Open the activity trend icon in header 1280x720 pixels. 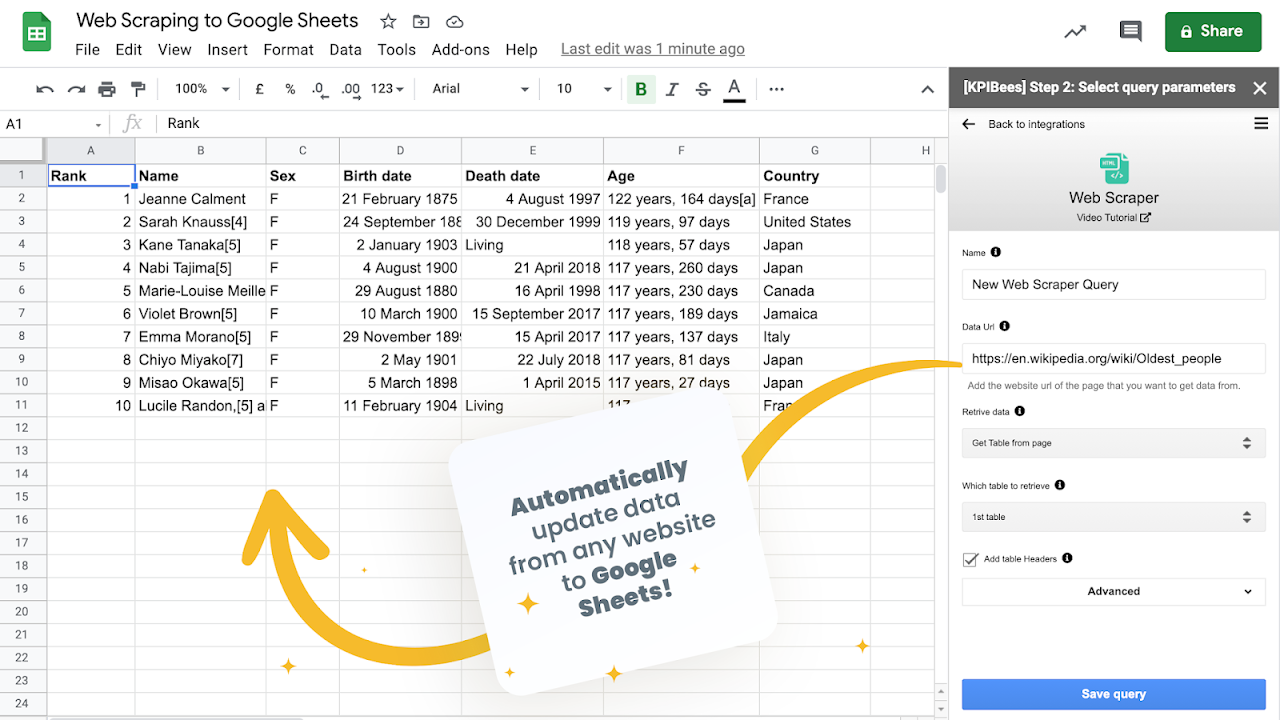pyautogui.click(x=1075, y=32)
